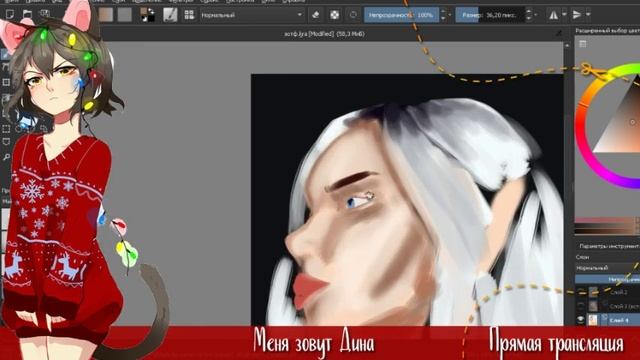Toggle horizontal mirror tool icon
Image resolution: width=640 pixels, height=360 pixels.
pyautogui.click(x=553, y=15)
